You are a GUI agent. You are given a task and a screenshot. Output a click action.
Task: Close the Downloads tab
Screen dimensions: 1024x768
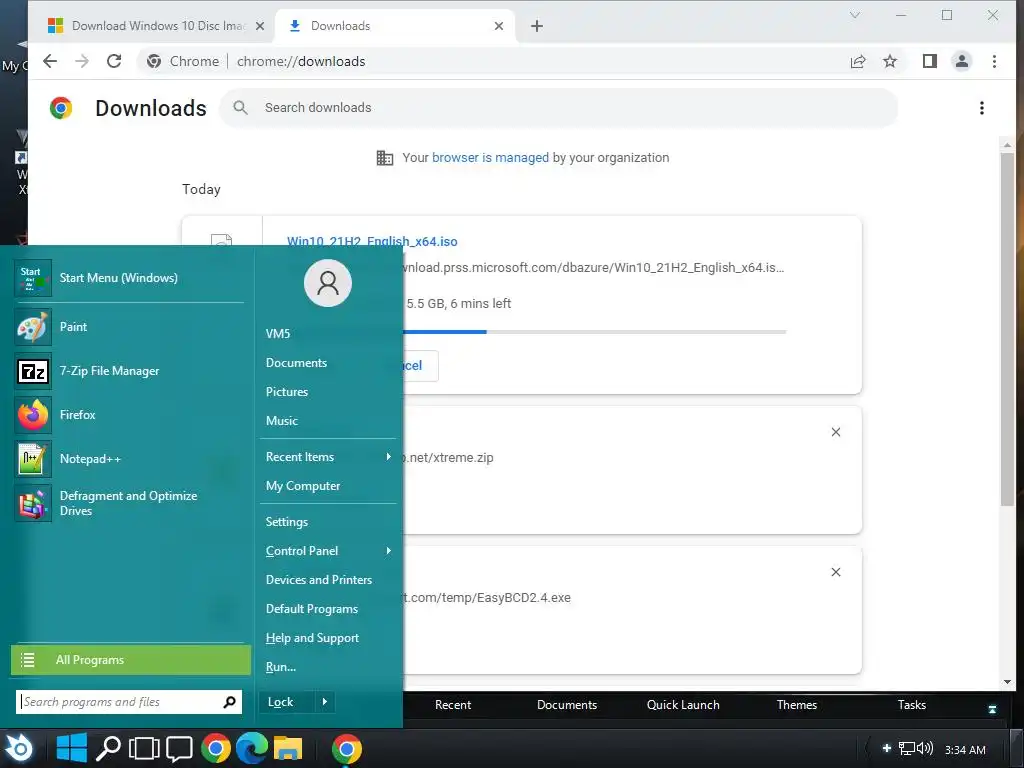498,26
